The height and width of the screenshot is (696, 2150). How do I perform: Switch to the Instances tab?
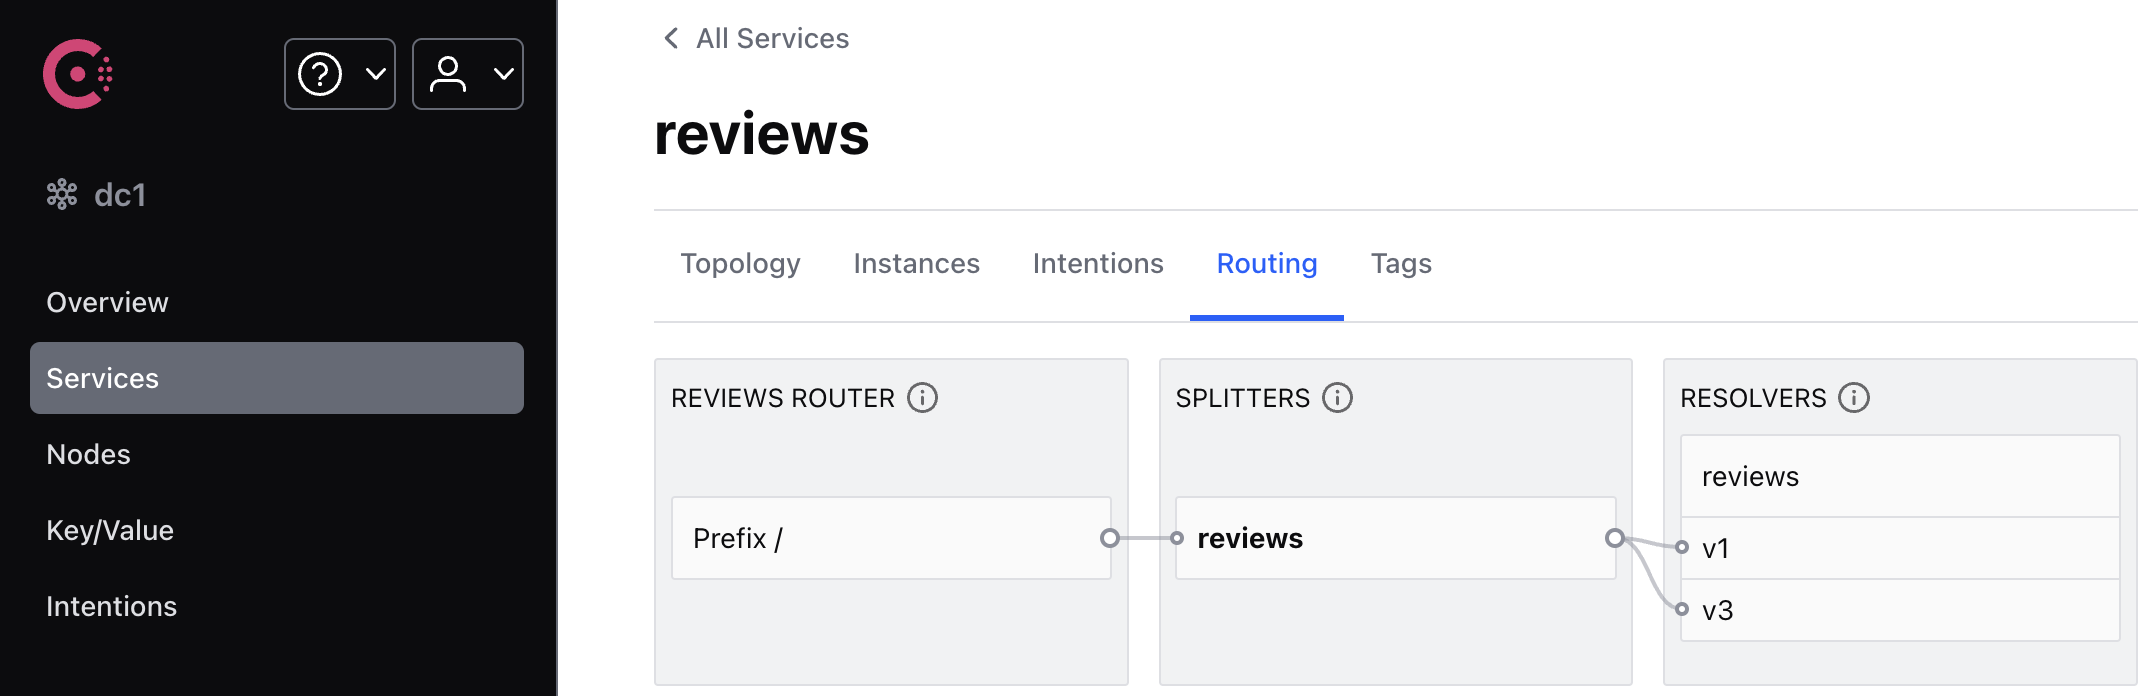916,263
